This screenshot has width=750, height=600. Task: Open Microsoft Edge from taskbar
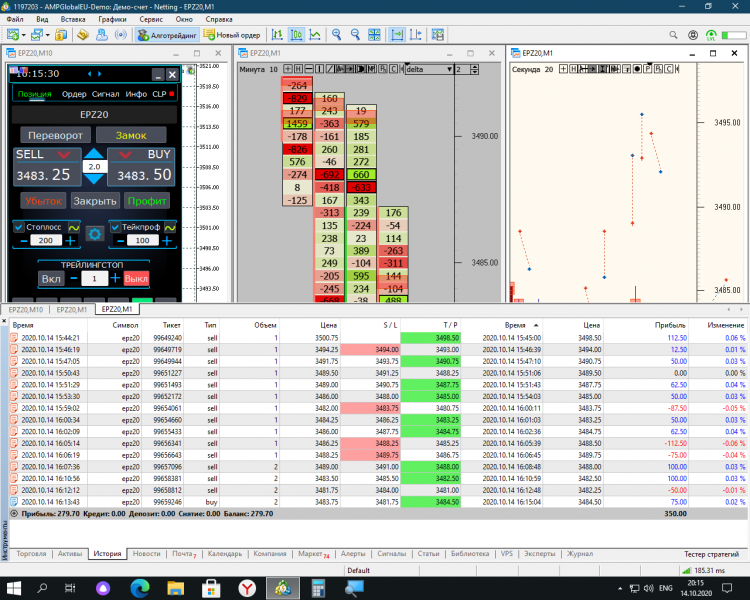[140, 588]
